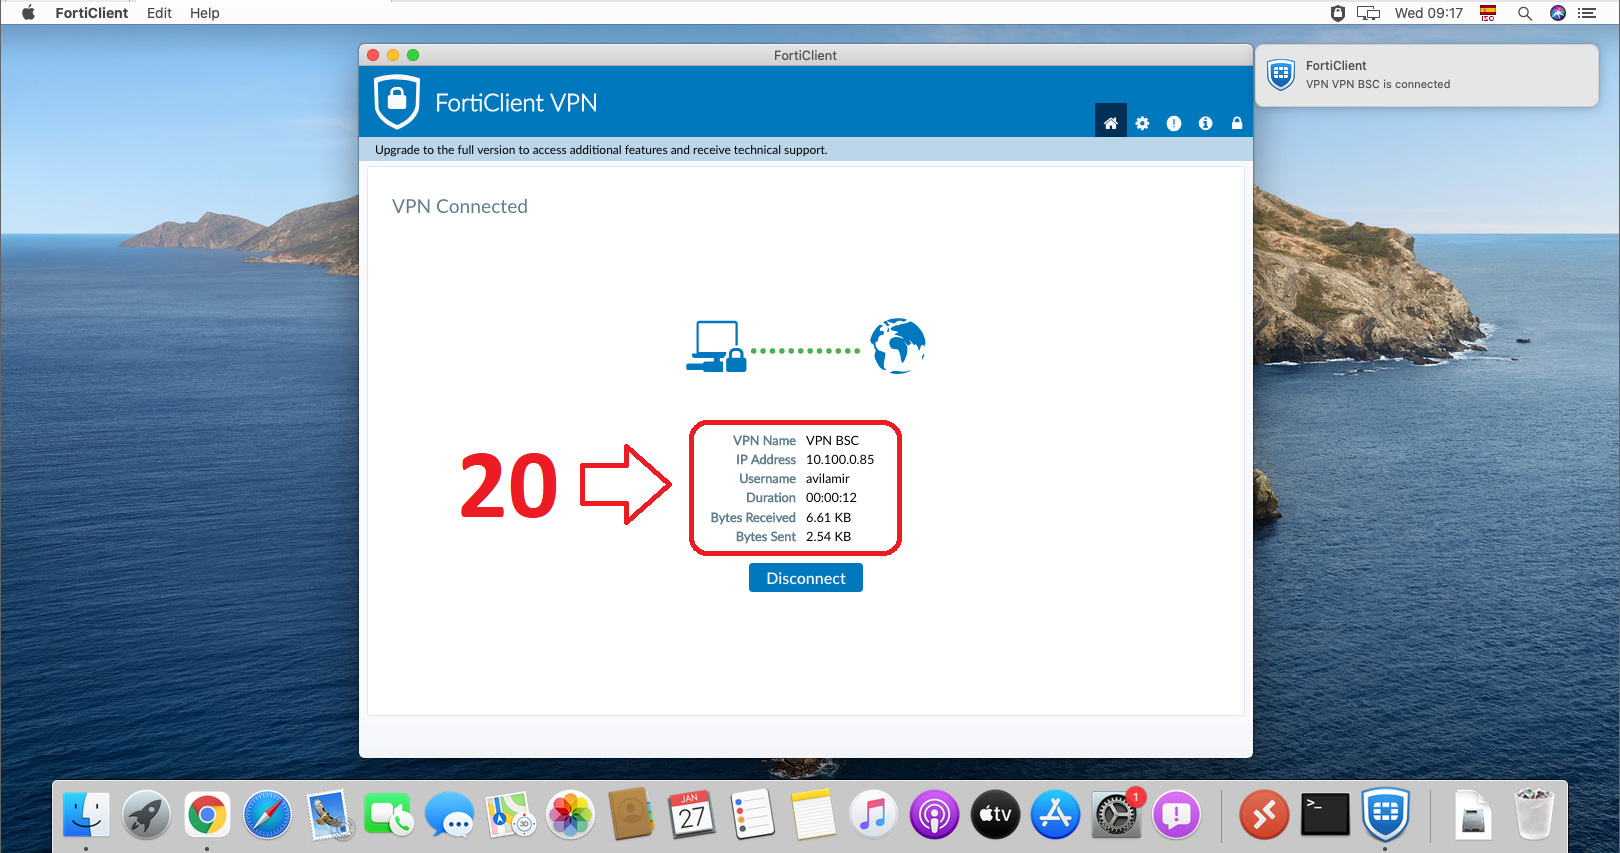Open the settings gear in FortiClient header

[x=1142, y=123]
